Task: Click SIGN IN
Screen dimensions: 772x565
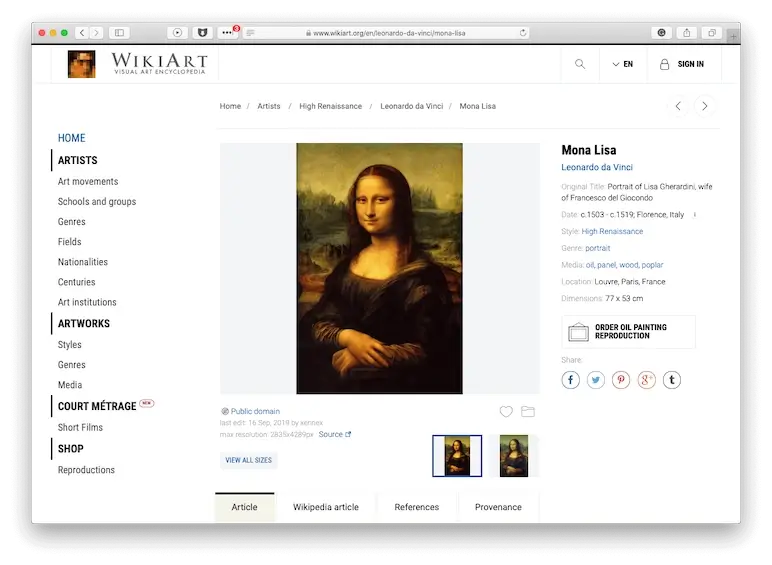Action: (x=682, y=64)
